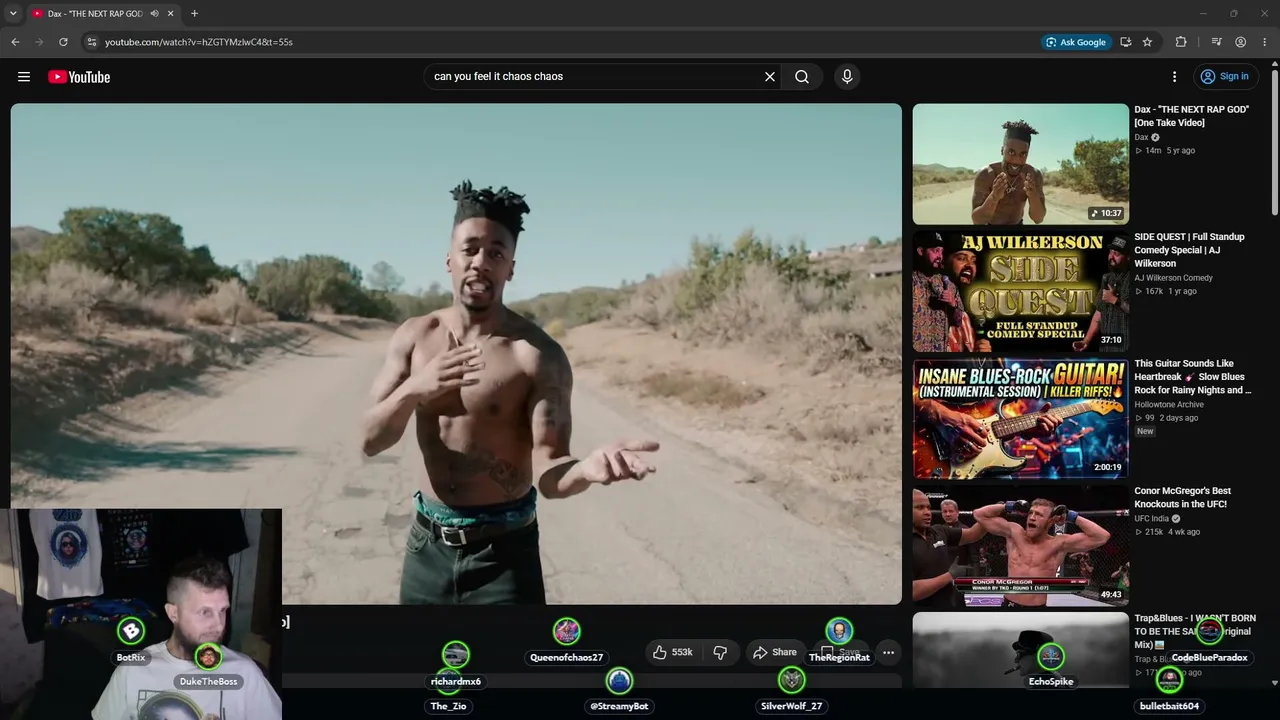Open the tab search dropdown

click(13, 14)
